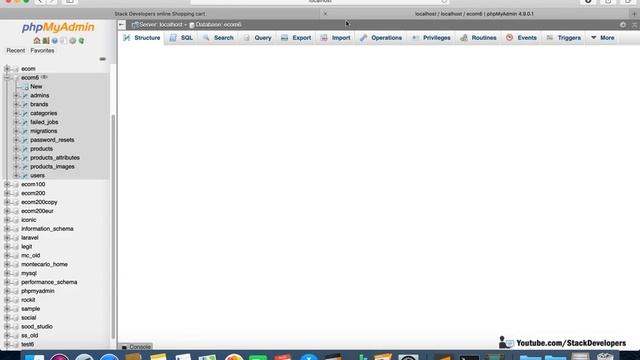Click Import tab icon
This screenshot has height=360, width=640.
pos(324,38)
